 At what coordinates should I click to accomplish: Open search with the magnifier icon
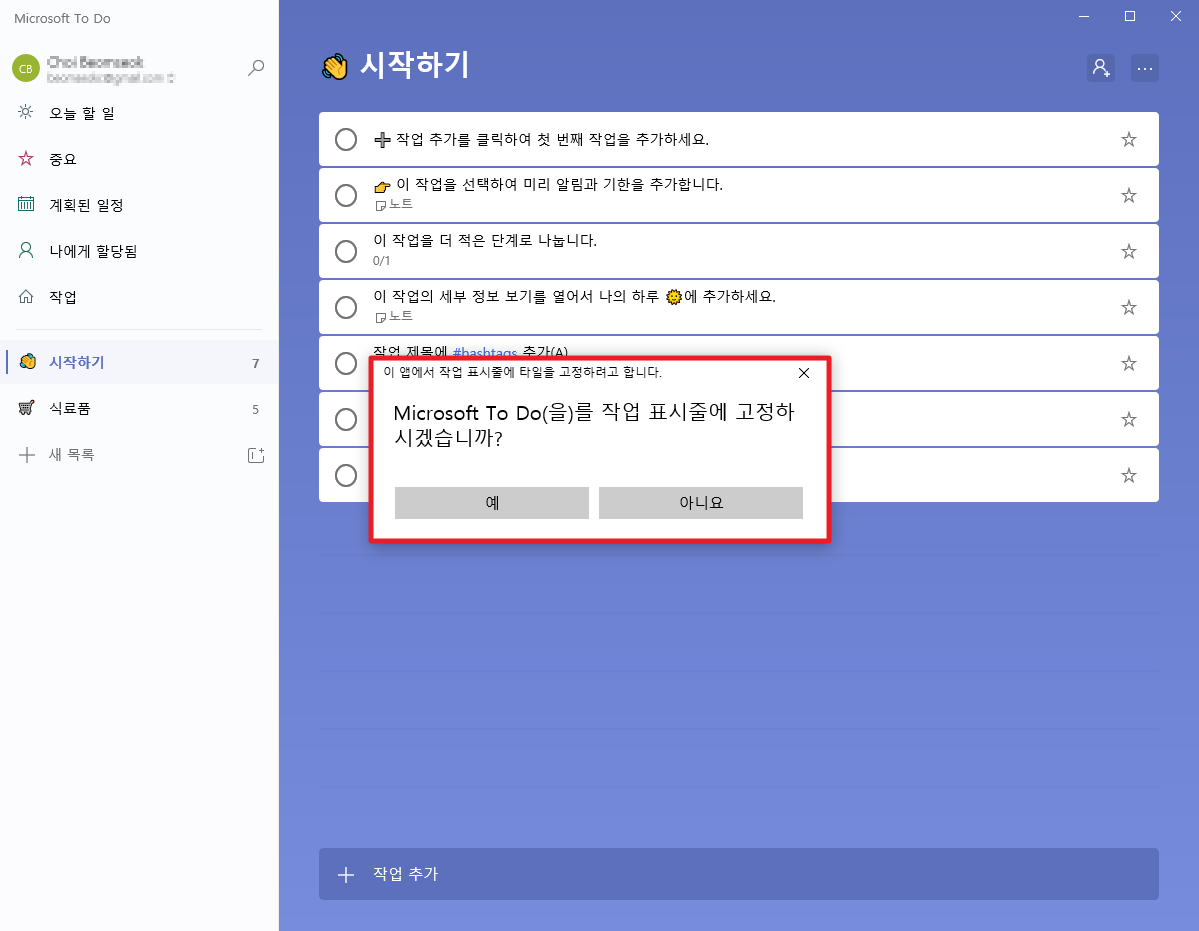tap(256, 68)
